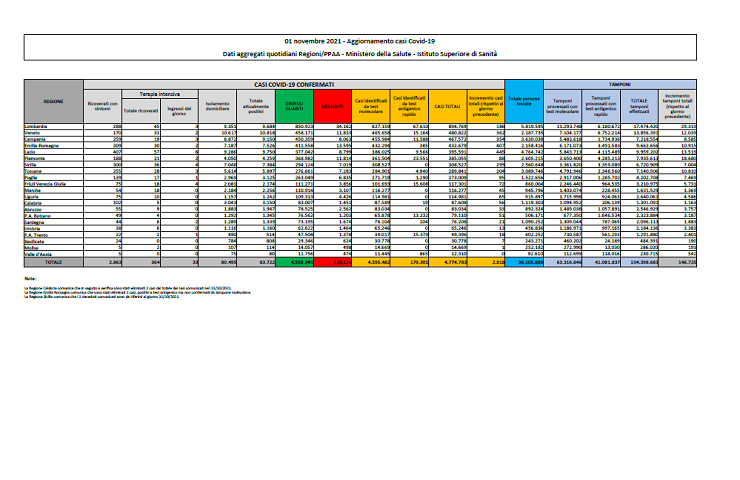740x480 pixels.
Task: Select the Terapia intensiva group header
Action: tap(156, 89)
